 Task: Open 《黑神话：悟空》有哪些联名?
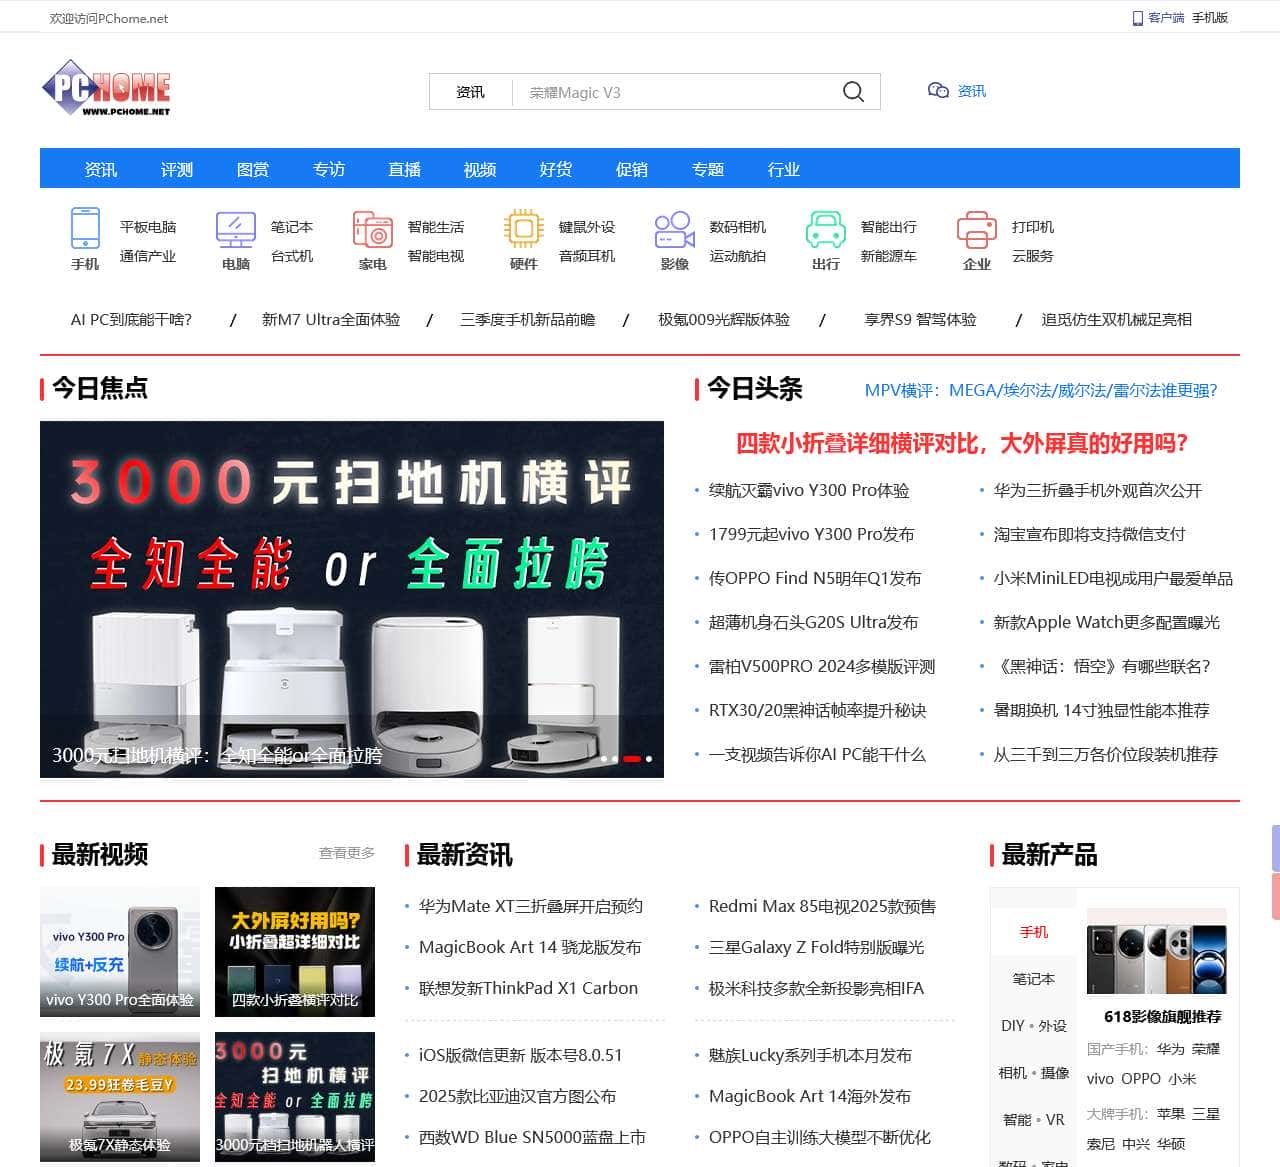(1102, 666)
